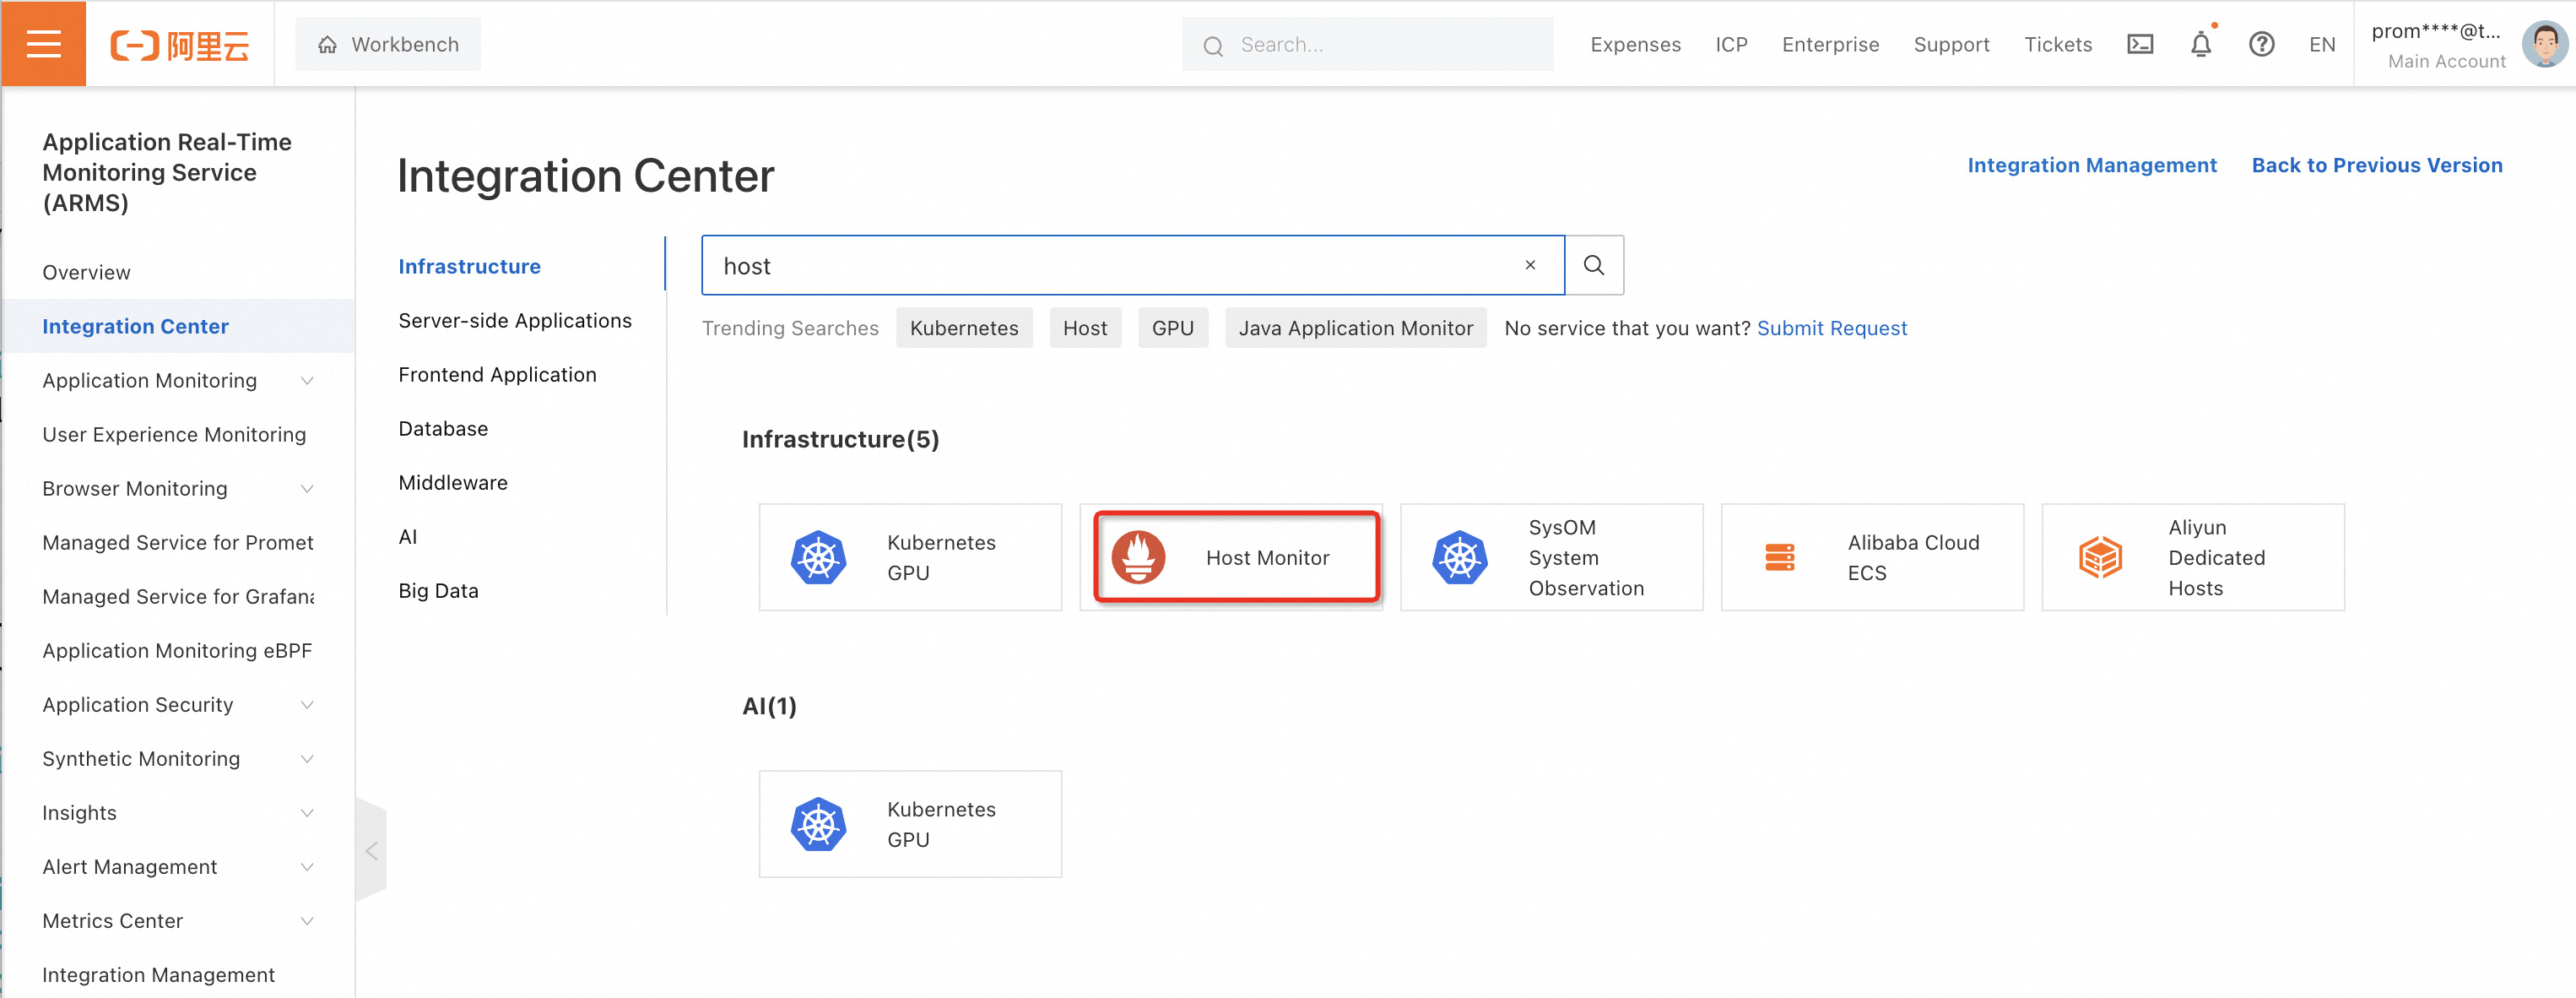The image size is (2576, 998).
Task: Run the search with the magnifier button
Action: coord(1594,265)
